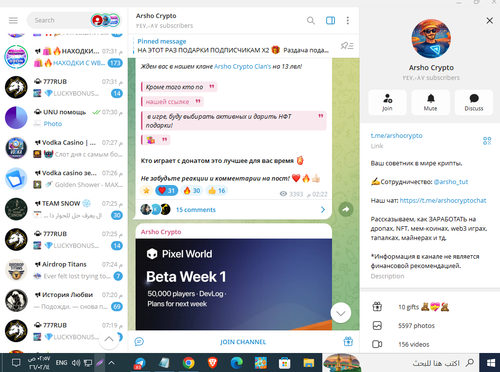Open the История Любви chat
The image size is (500, 372).
pos(63,301)
